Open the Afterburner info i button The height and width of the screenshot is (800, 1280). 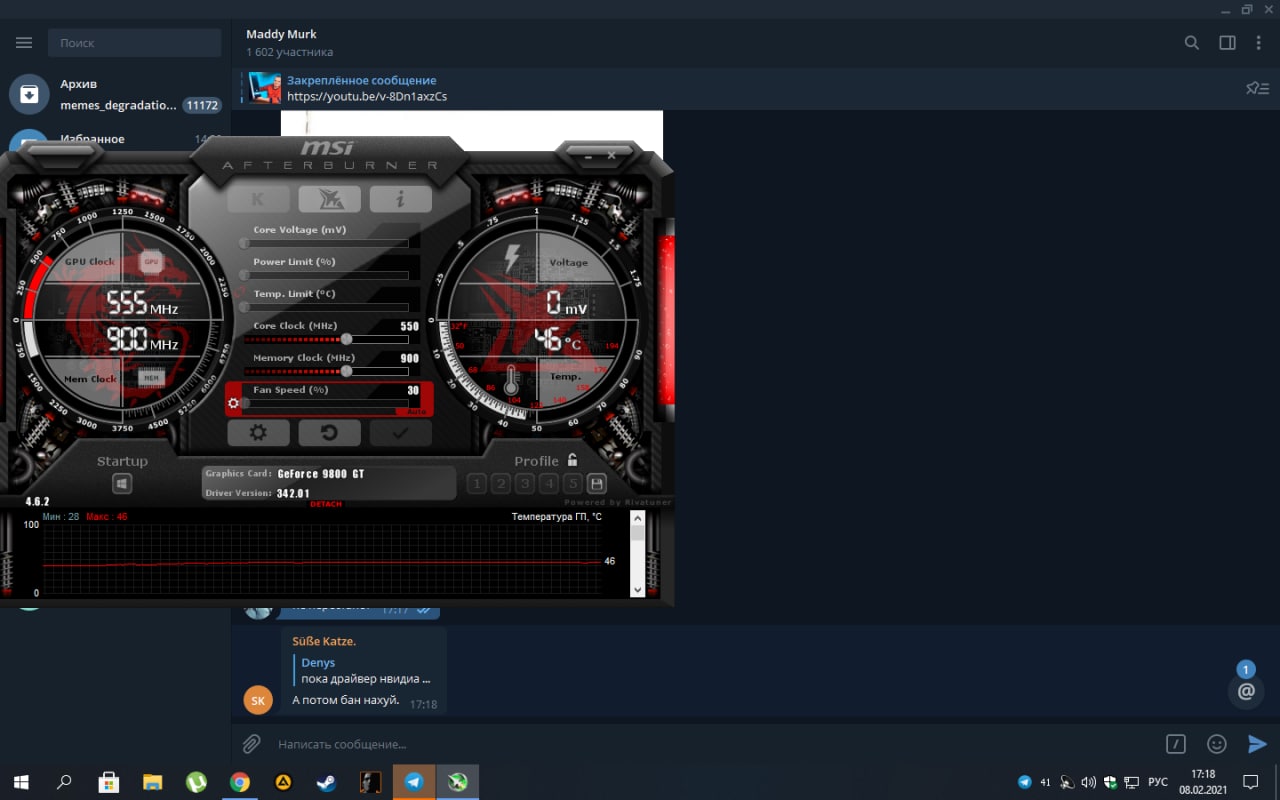click(x=400, y=198)
